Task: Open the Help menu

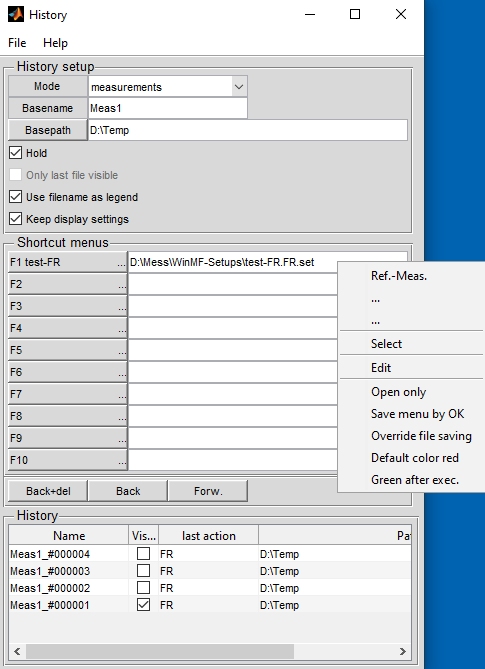Action: coord(55,43)
